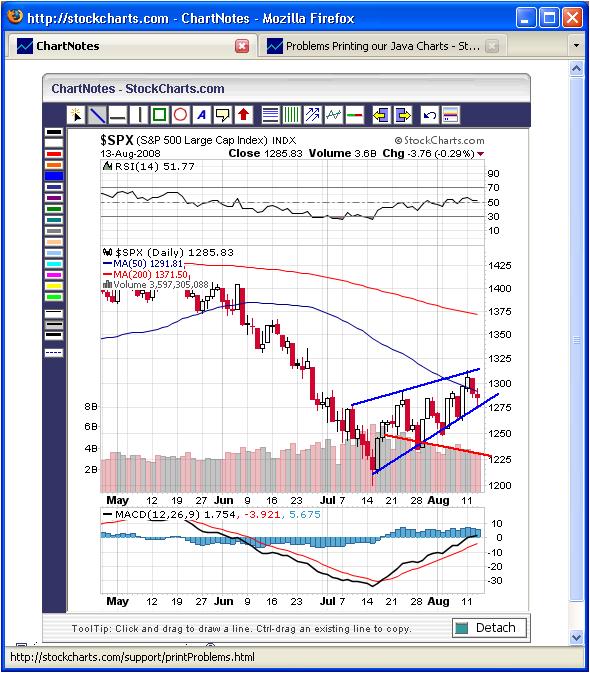Viewport: 590px width, 673px height.
Task: Pick the dark green color swatch
Action: pos(54,209)
